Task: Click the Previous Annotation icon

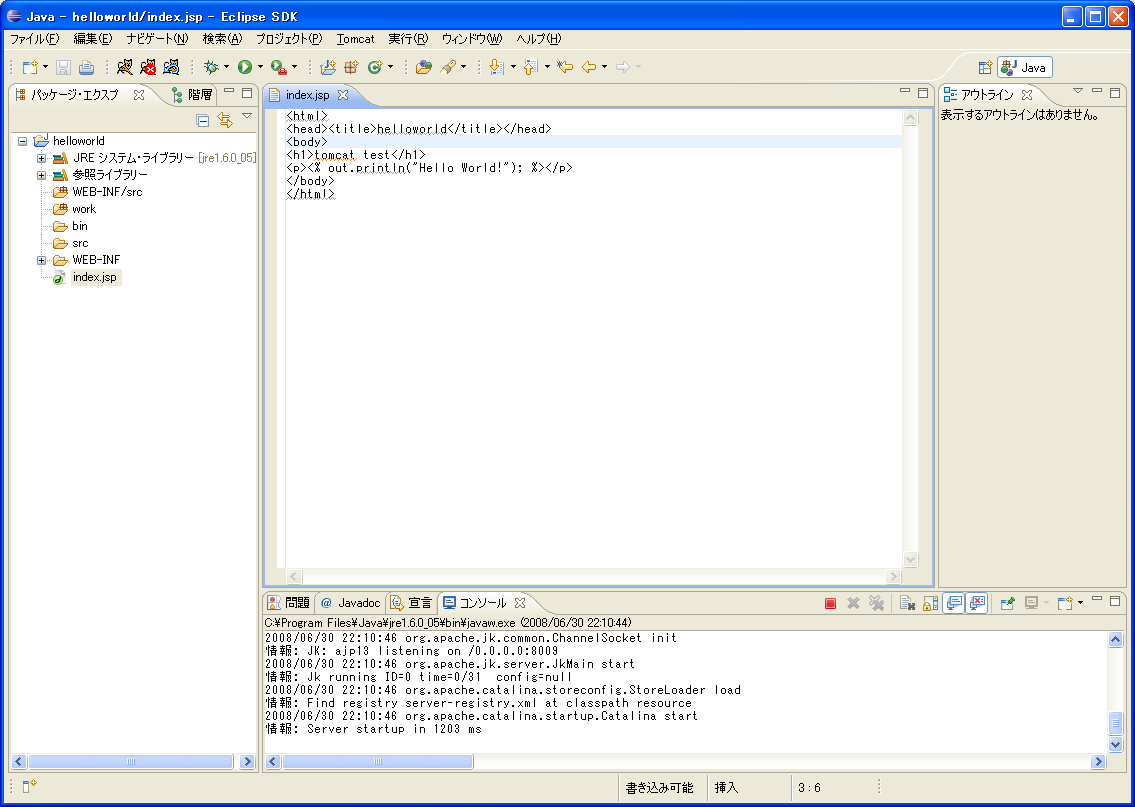Action: (531, 67)
